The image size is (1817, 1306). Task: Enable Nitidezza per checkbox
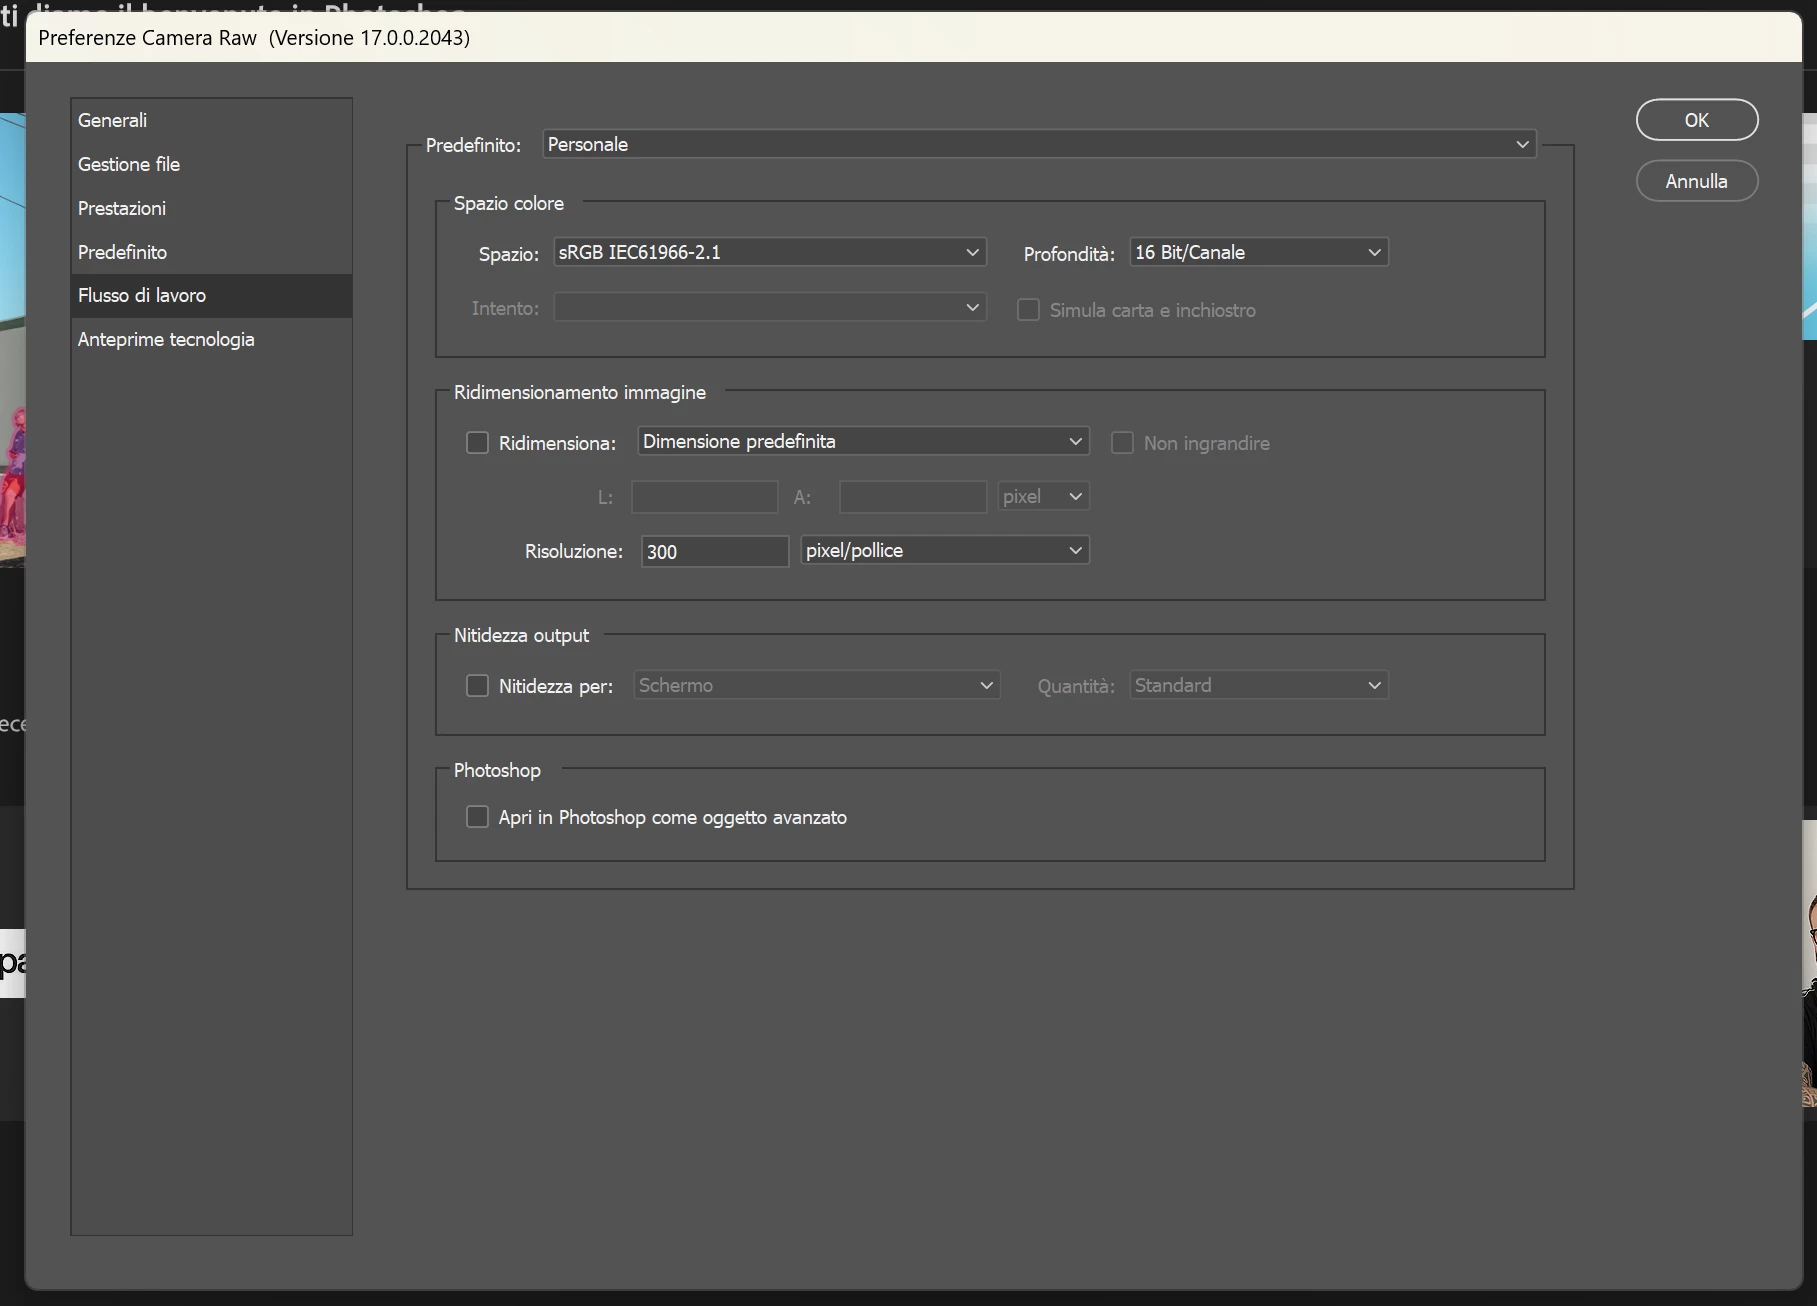point(477,685)
